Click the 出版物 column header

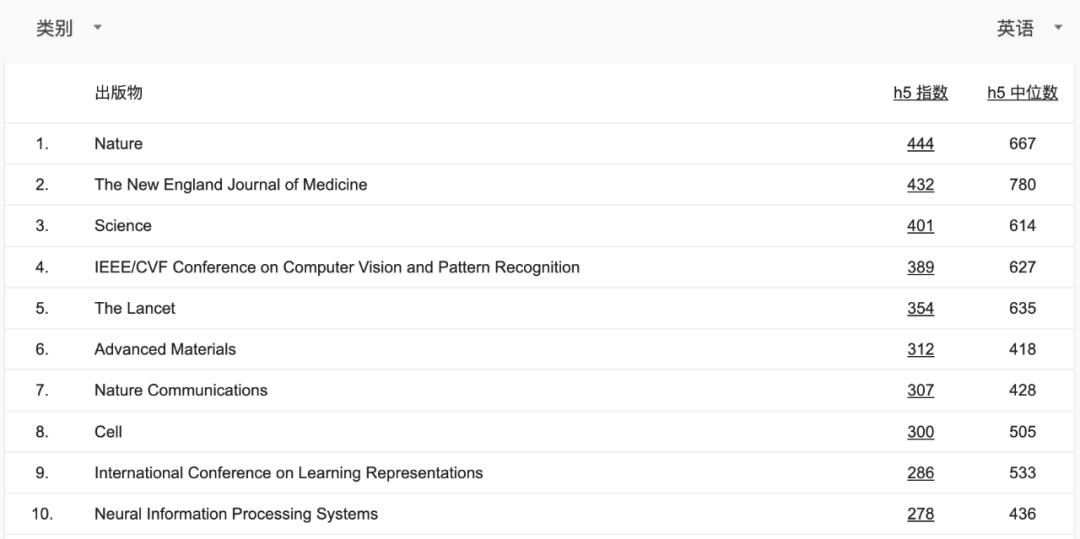(x=118, y=93)
